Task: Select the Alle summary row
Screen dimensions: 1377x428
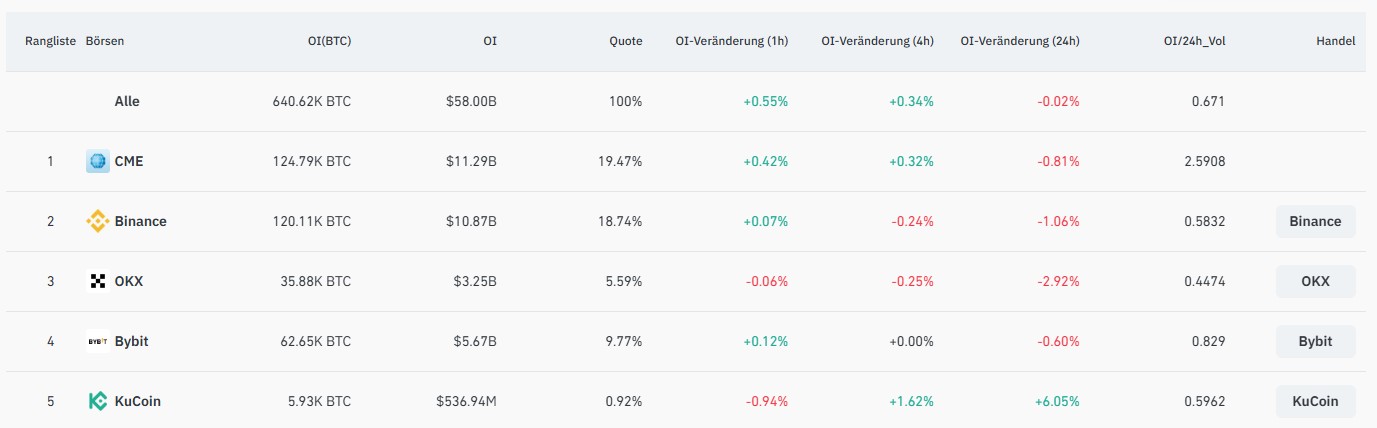Action: coord(127,101)
